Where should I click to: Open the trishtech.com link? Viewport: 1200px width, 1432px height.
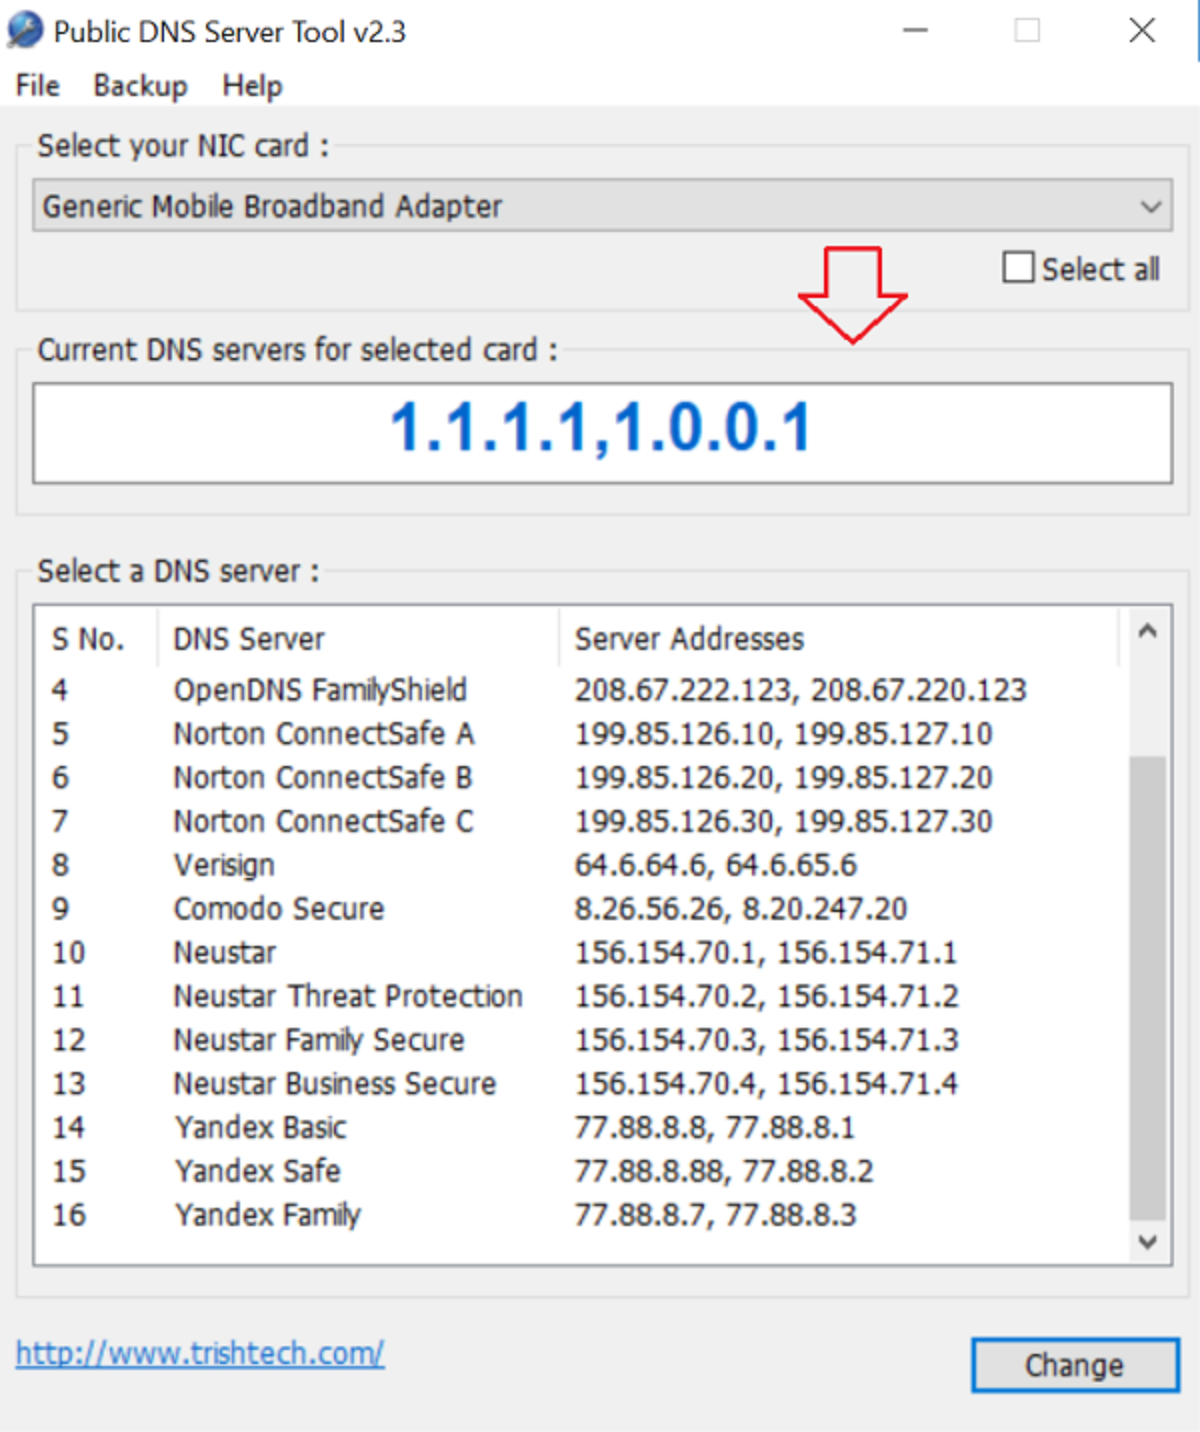(200, 1354)
